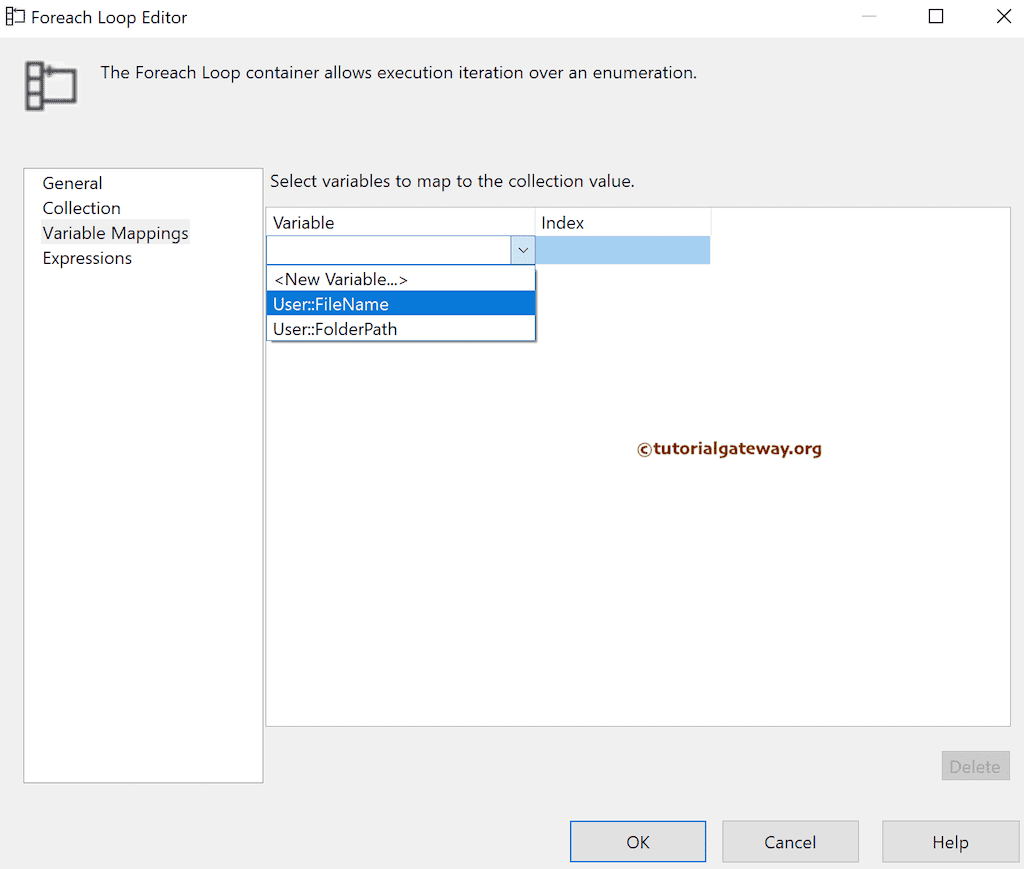Pick User::FolderPath from the dropdown
This screenshot has width=1024, height=869.
[x=400, y=329]
